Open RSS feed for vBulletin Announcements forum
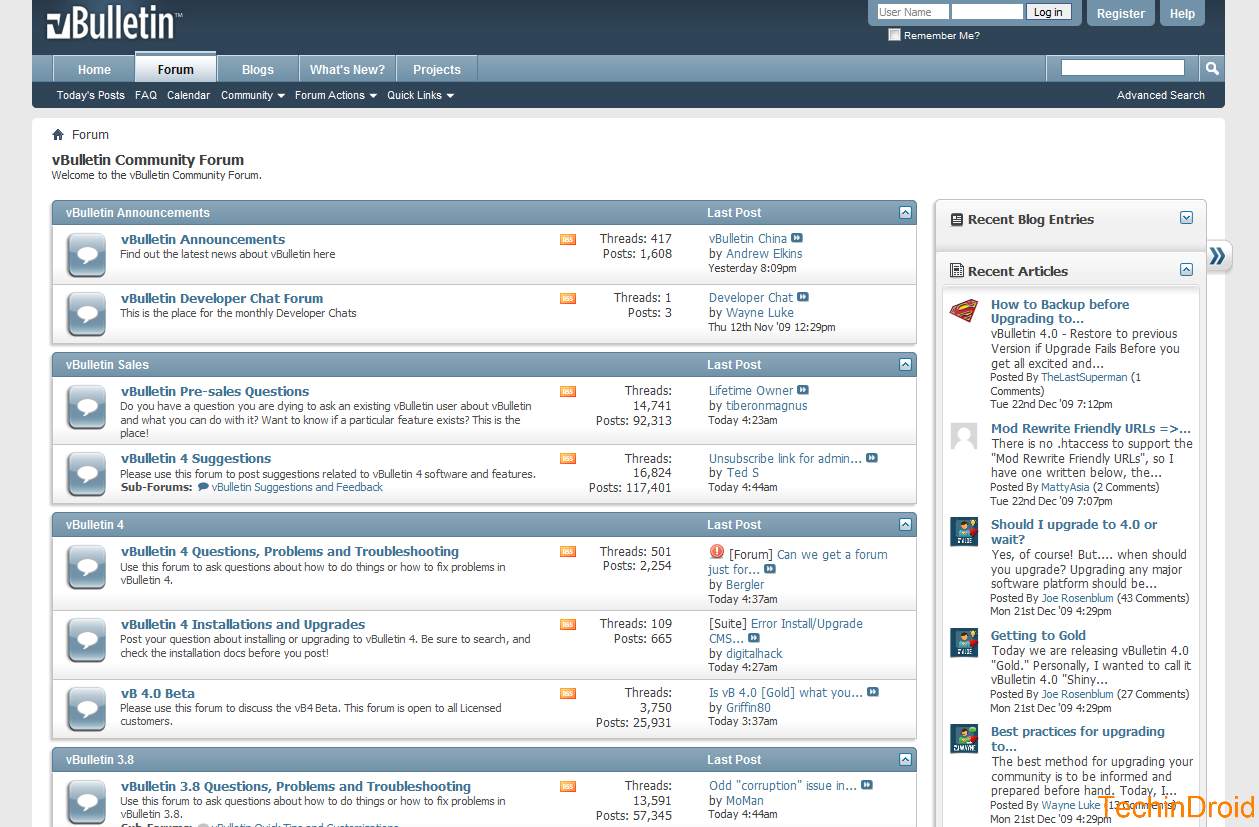 568,239
